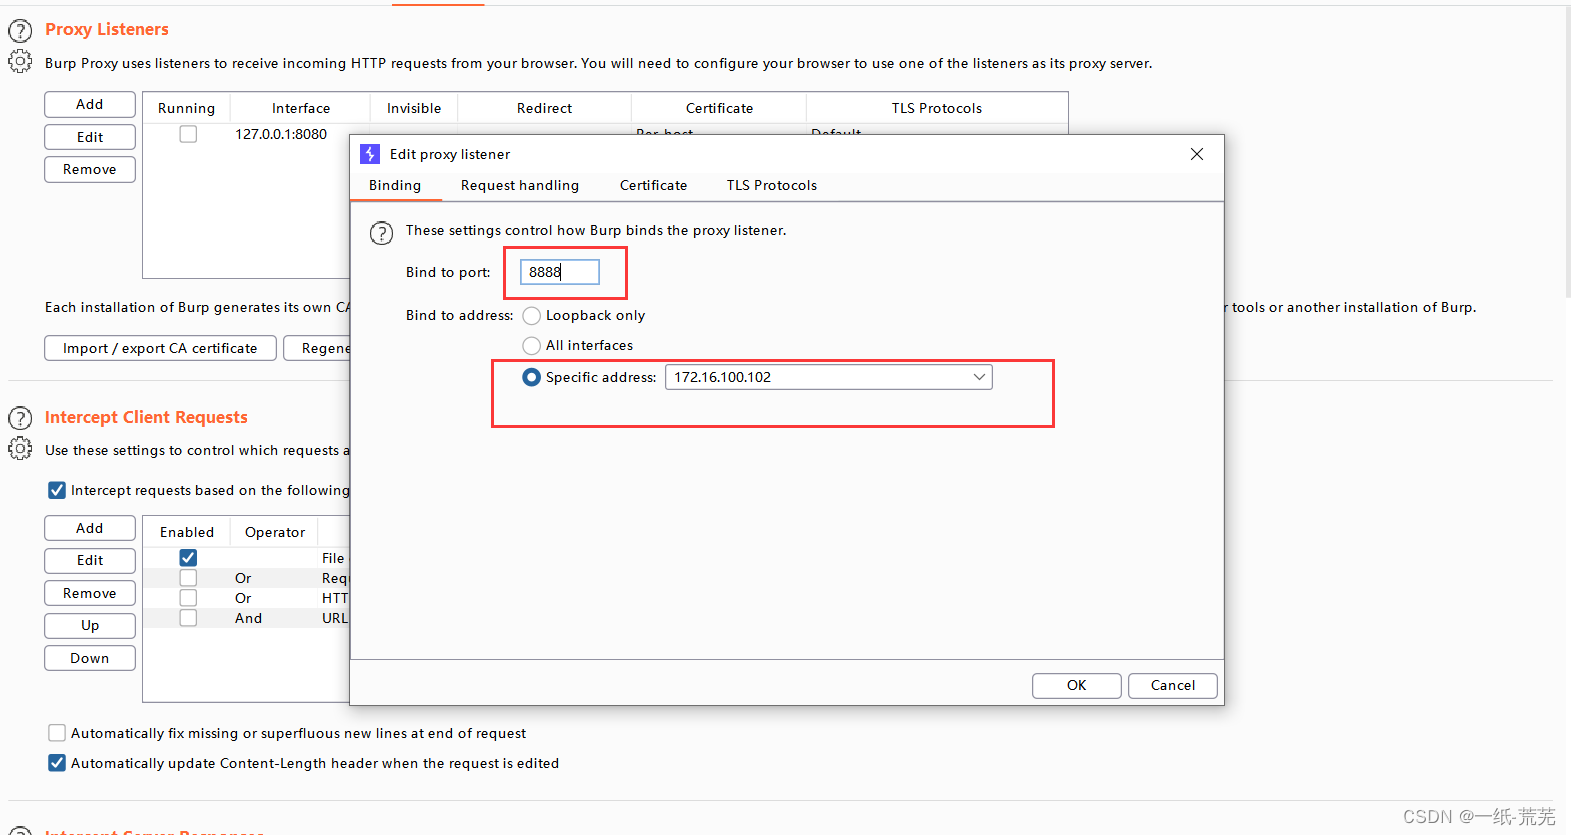The height and width of the screenshot is (835, 1571).
Task: Click Regenerate CA certificate button
Action: [317, 348]
